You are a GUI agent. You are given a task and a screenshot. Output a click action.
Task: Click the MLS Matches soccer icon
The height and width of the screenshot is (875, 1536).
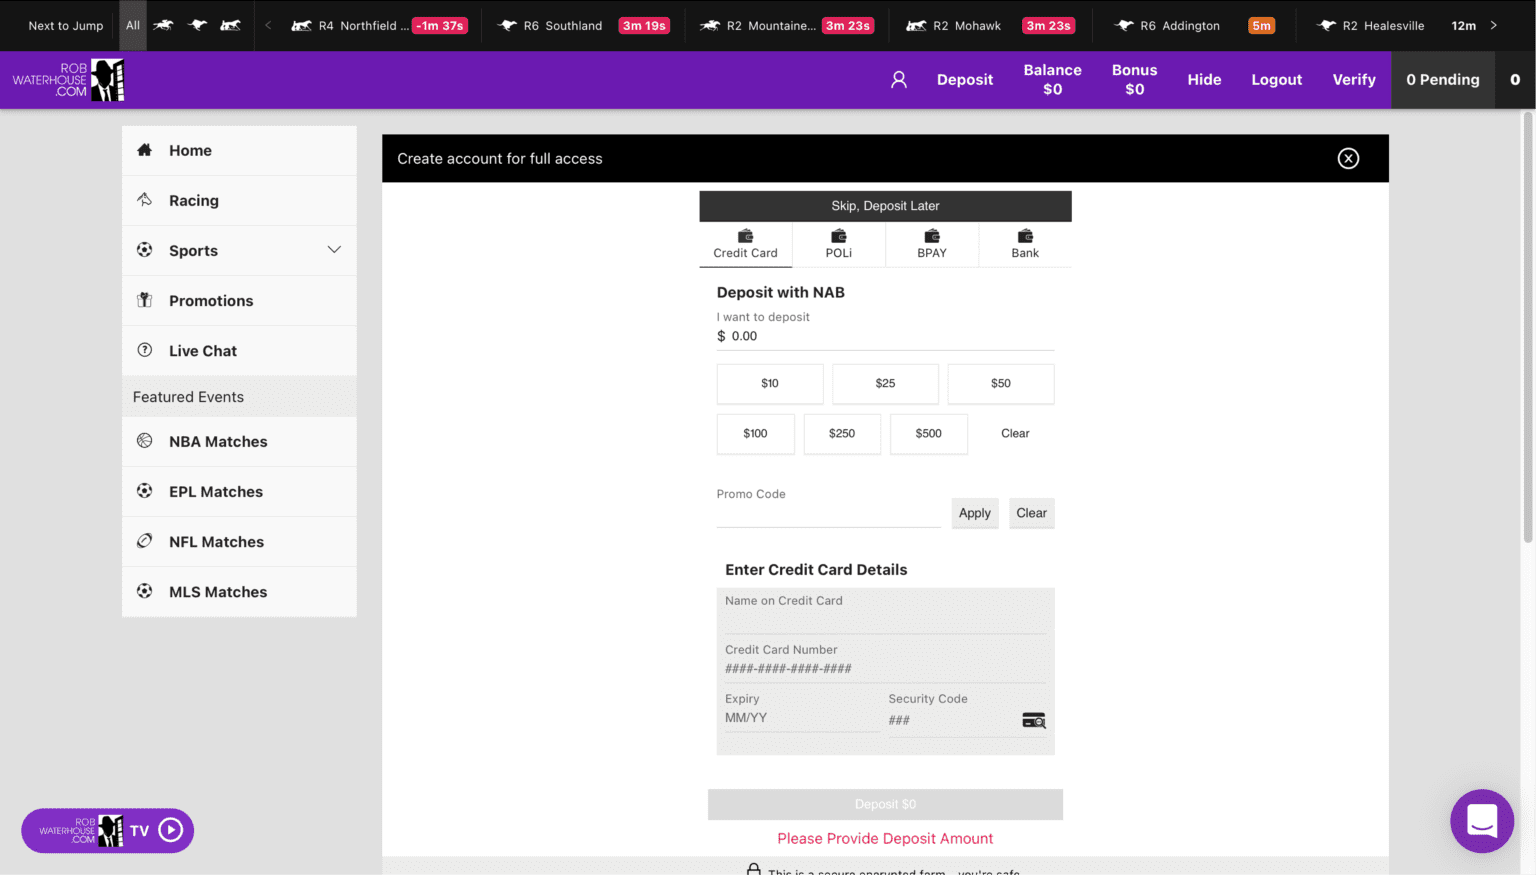pyautogui.click(x=145, y=591)
